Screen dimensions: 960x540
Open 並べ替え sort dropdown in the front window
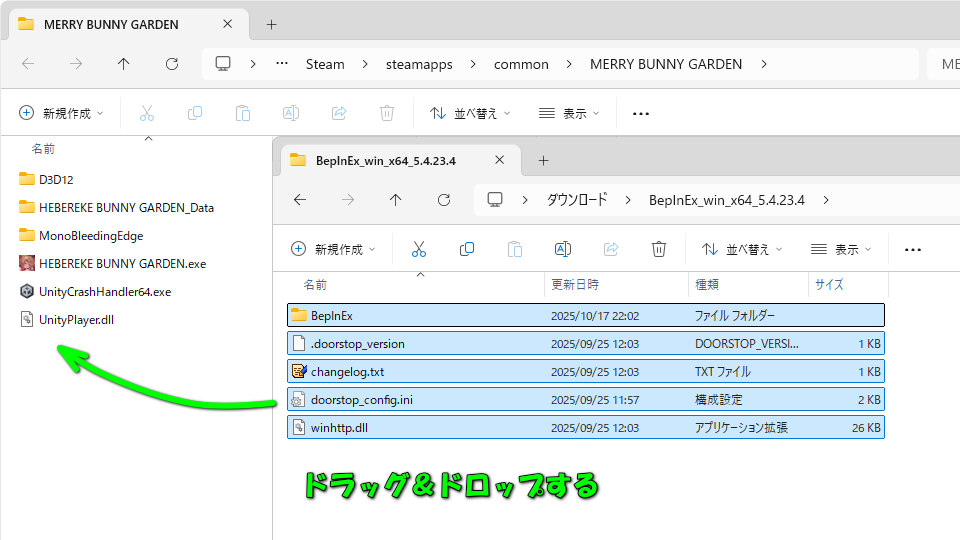(742, 249)
